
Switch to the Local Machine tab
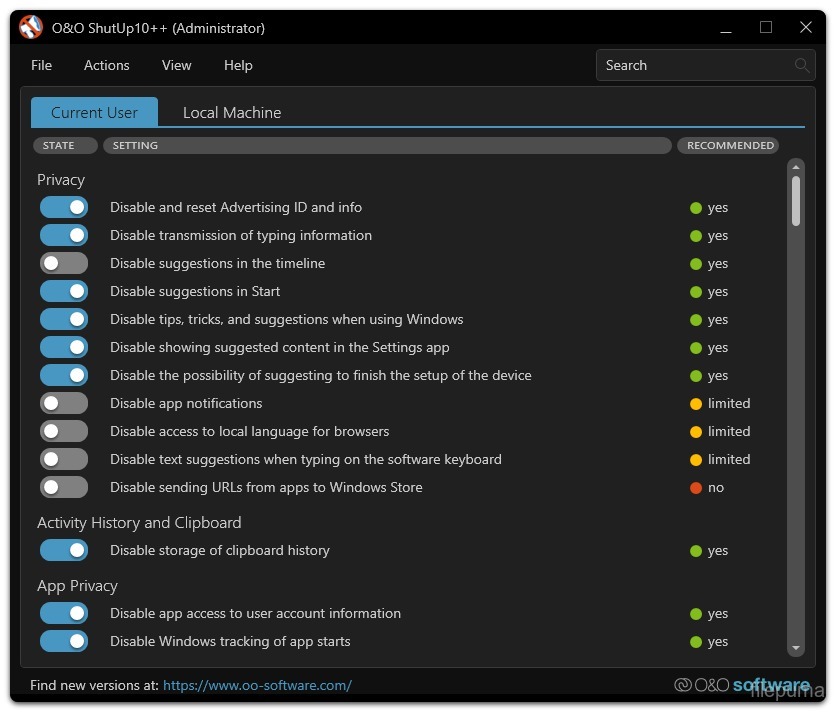point(231,113)
